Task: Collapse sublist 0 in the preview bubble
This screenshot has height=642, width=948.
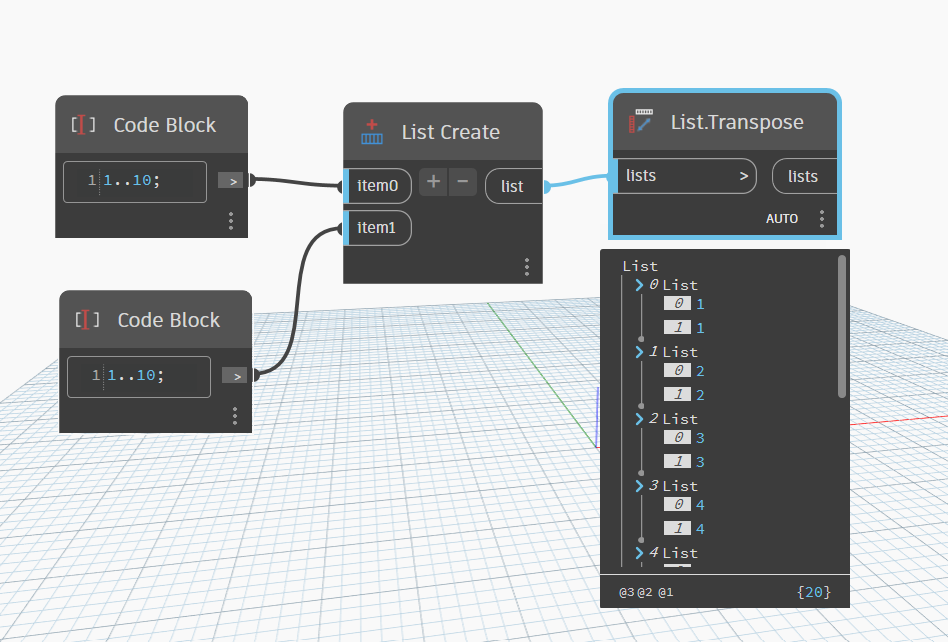Action: click(641, 285)
